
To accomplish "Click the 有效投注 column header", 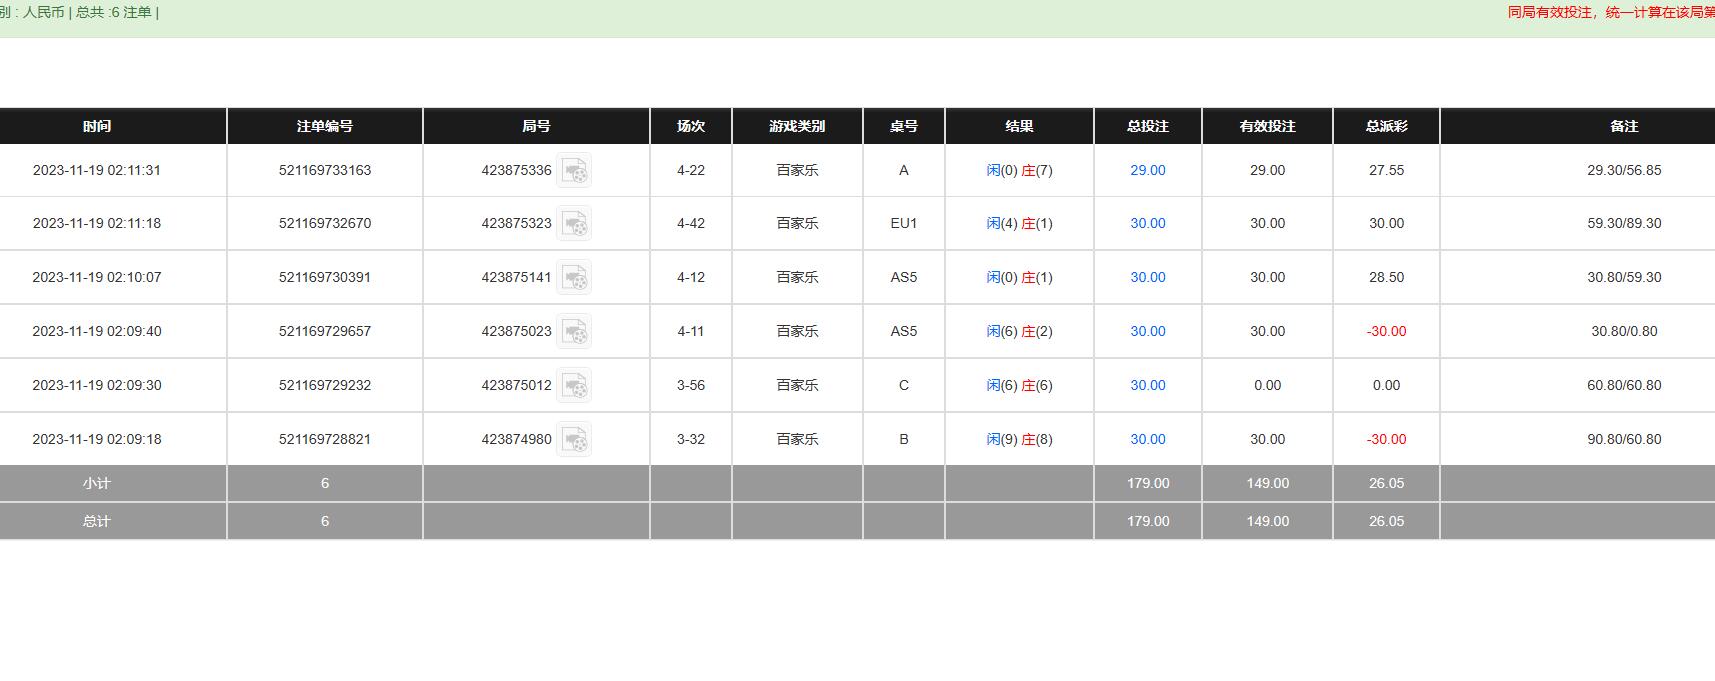I will pos(1267,126).
